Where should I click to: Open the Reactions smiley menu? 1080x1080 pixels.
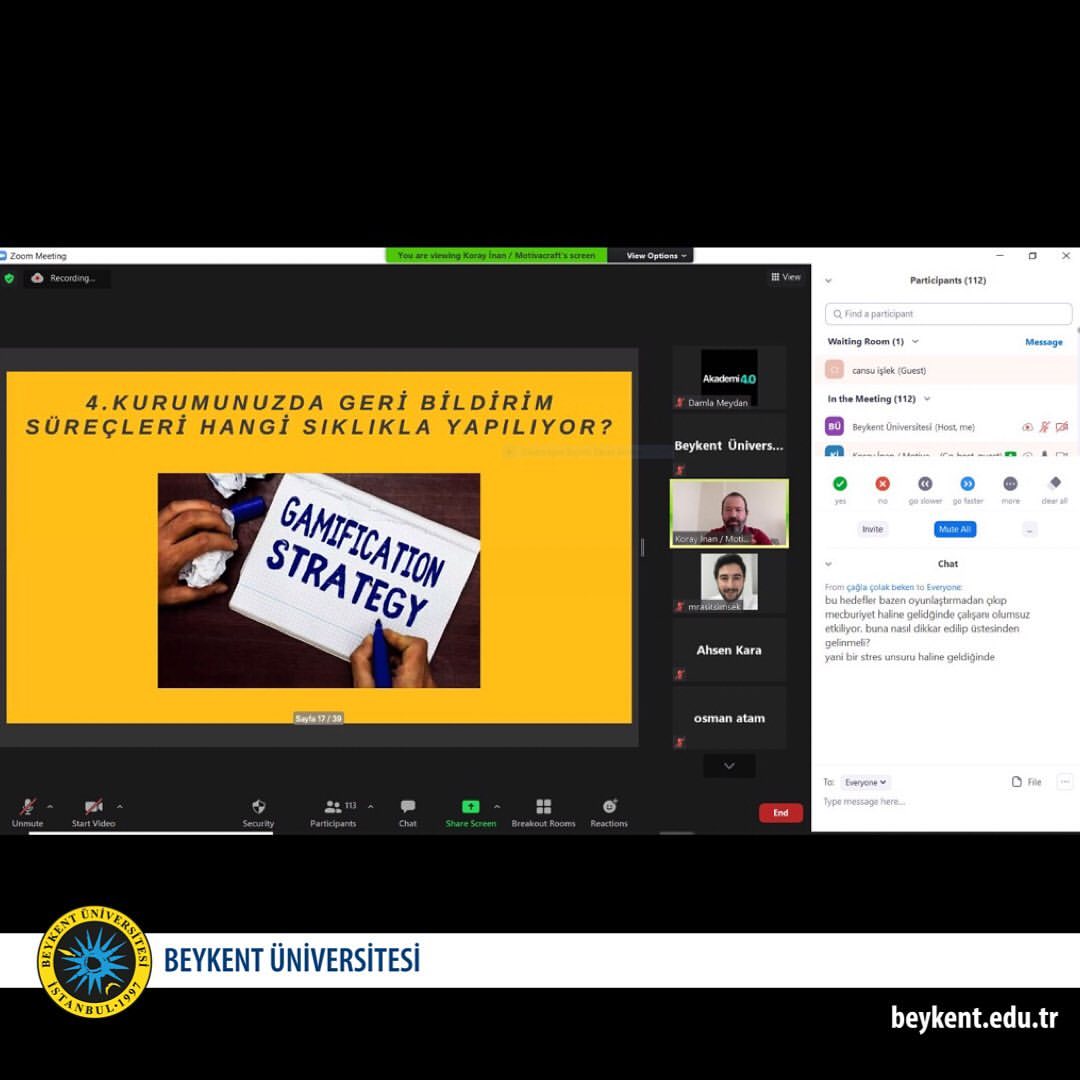(609, 812)
